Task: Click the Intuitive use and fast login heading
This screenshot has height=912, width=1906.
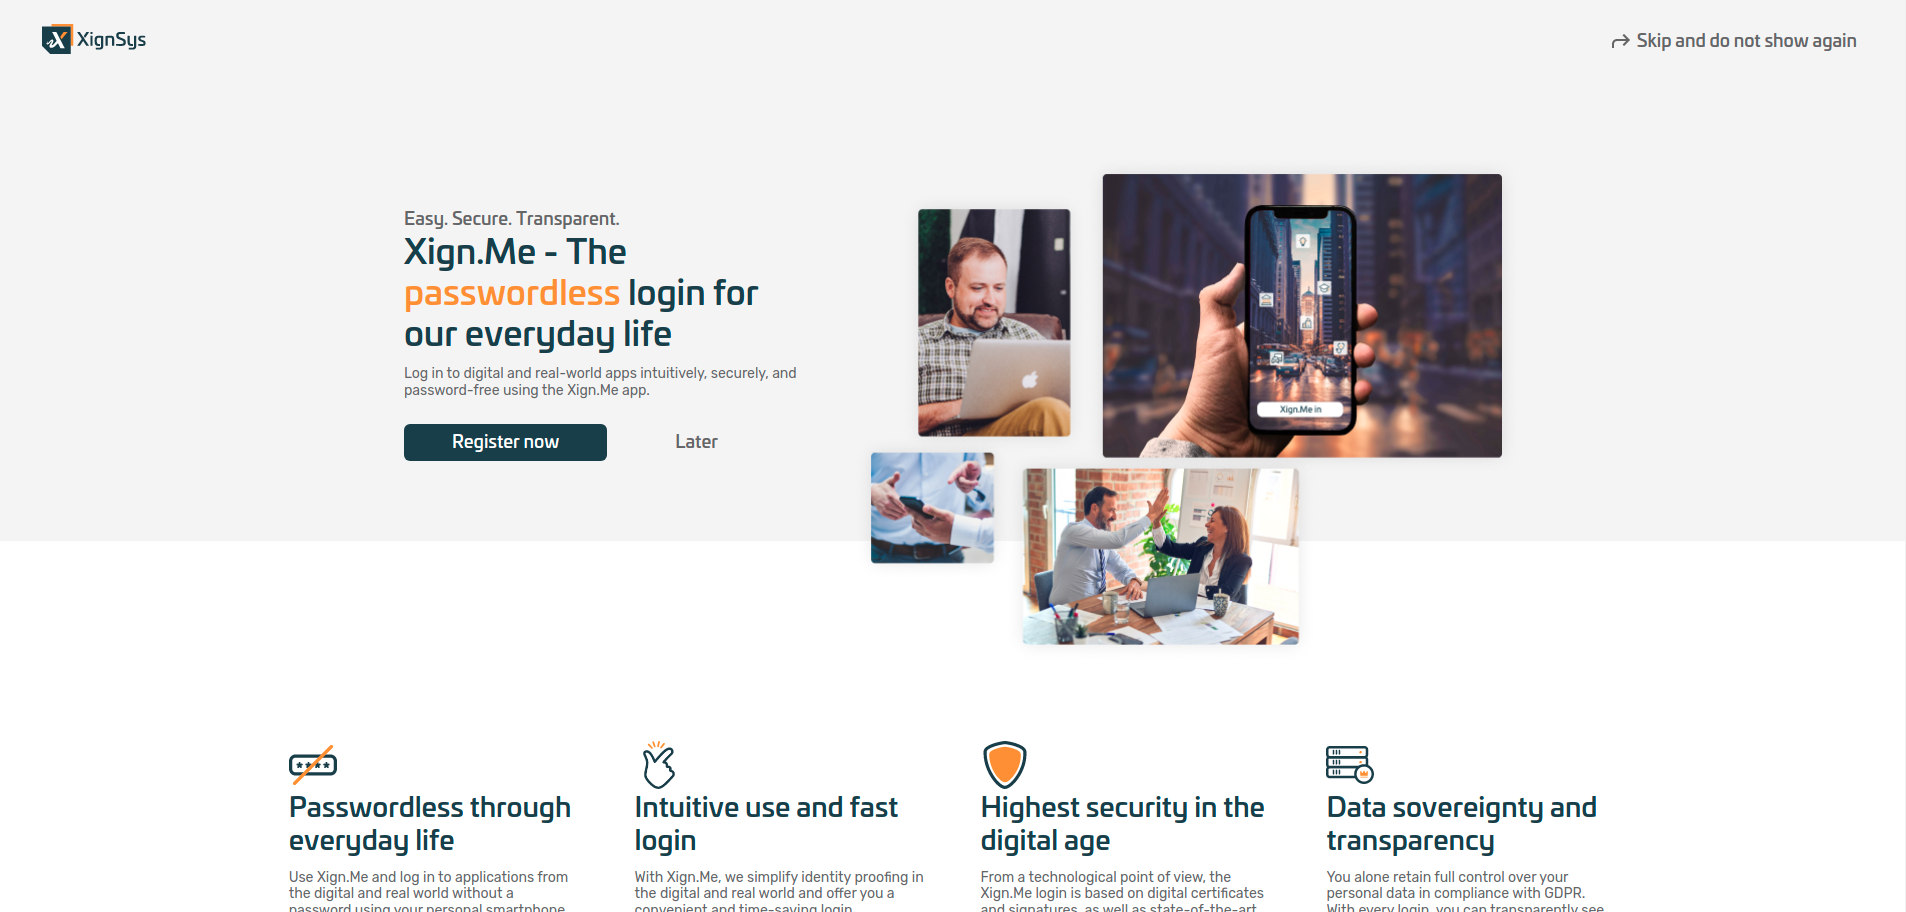Action: pyautogui.click(x=766, y=824)
